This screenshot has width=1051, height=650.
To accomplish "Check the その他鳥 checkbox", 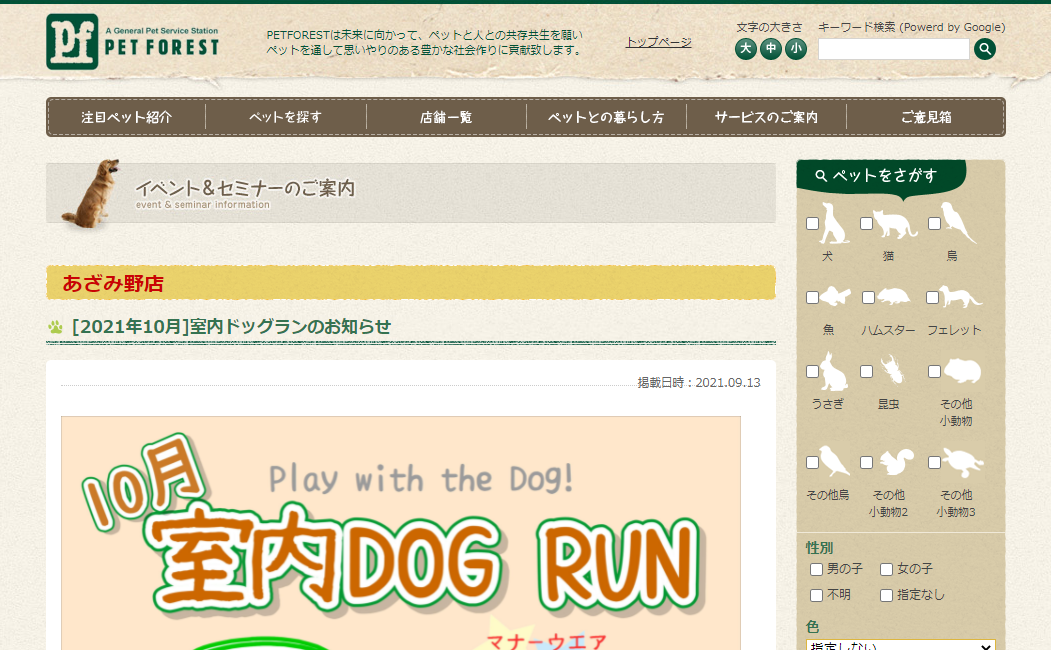I will [x=812, y=462].
